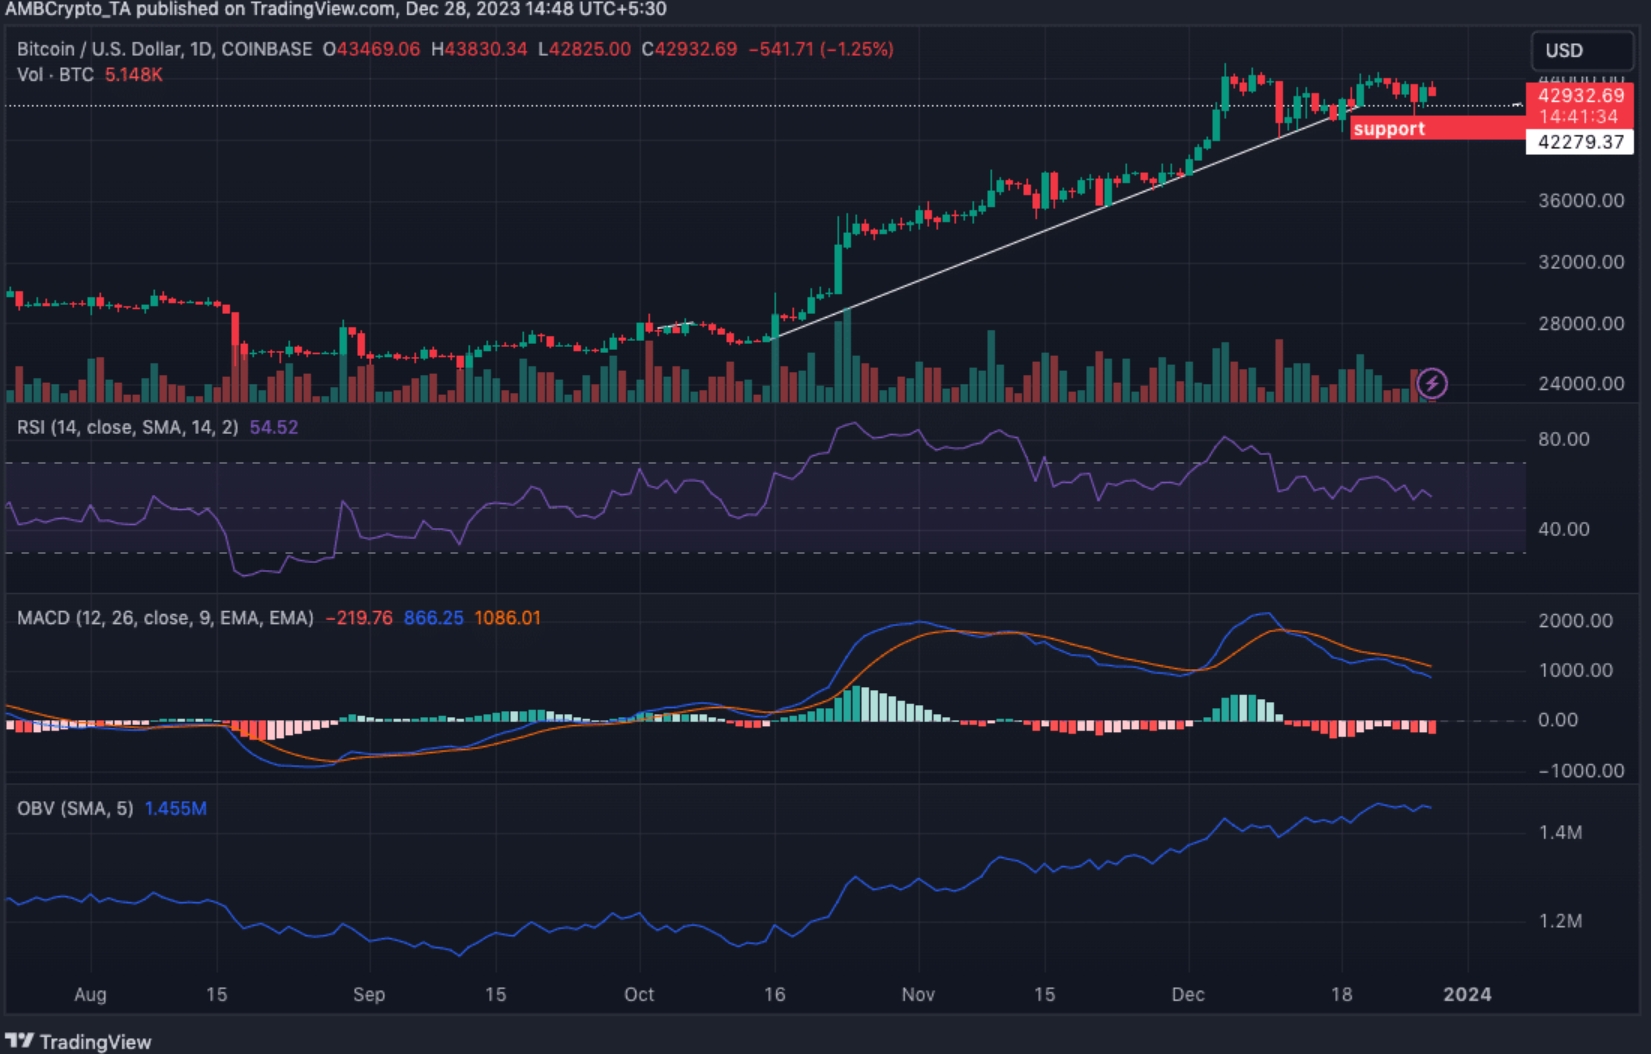Click the MACD histogram value −219.76
Screen dimensions: 1651x1054
coord(359,618)
